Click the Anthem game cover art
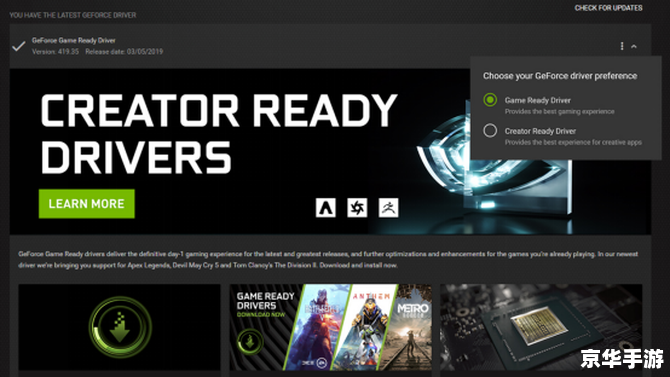Viewport: 670px width, 377px height. point(367,327)
